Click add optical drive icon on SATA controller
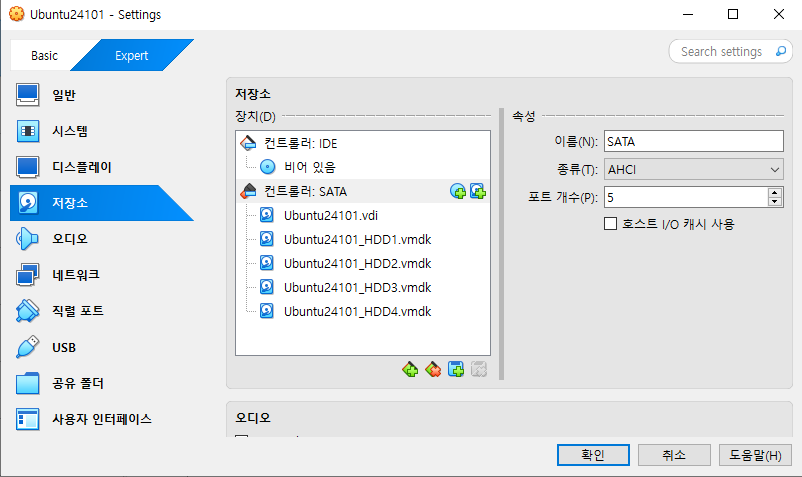Image resolution: width=802 pixels, height=477 pixels. pyautogui.click(x=458, y=191)
